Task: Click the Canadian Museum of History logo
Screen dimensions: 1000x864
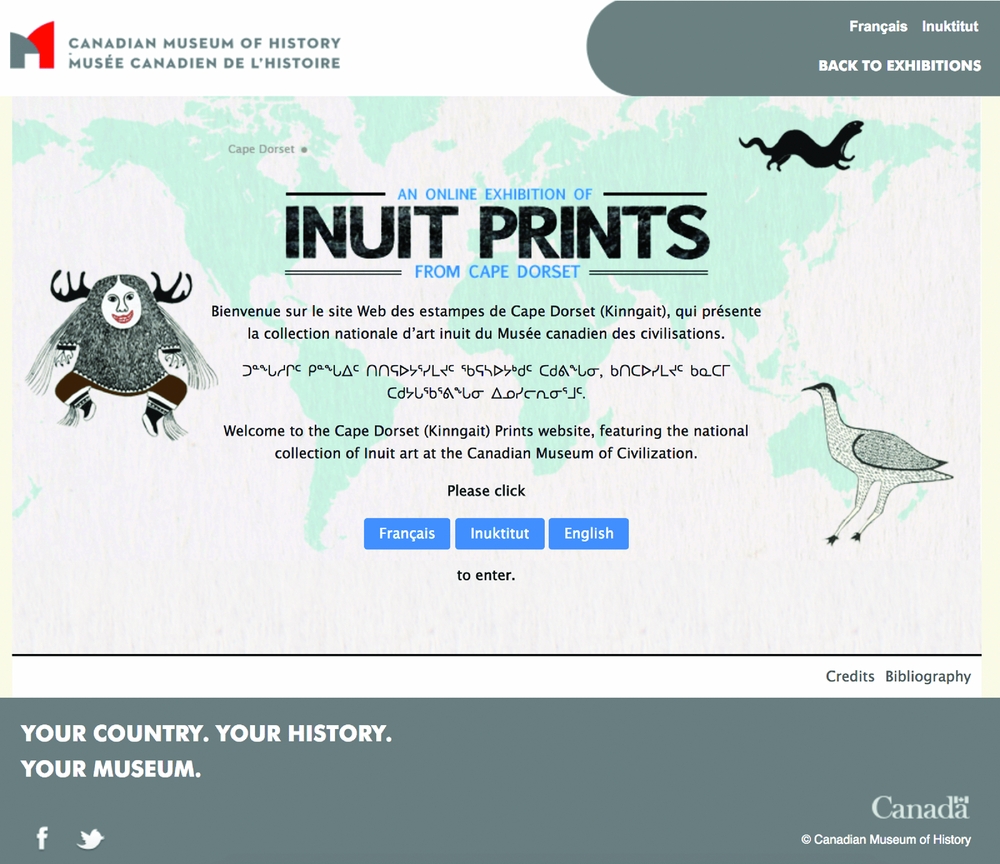Action: point(32,46)
